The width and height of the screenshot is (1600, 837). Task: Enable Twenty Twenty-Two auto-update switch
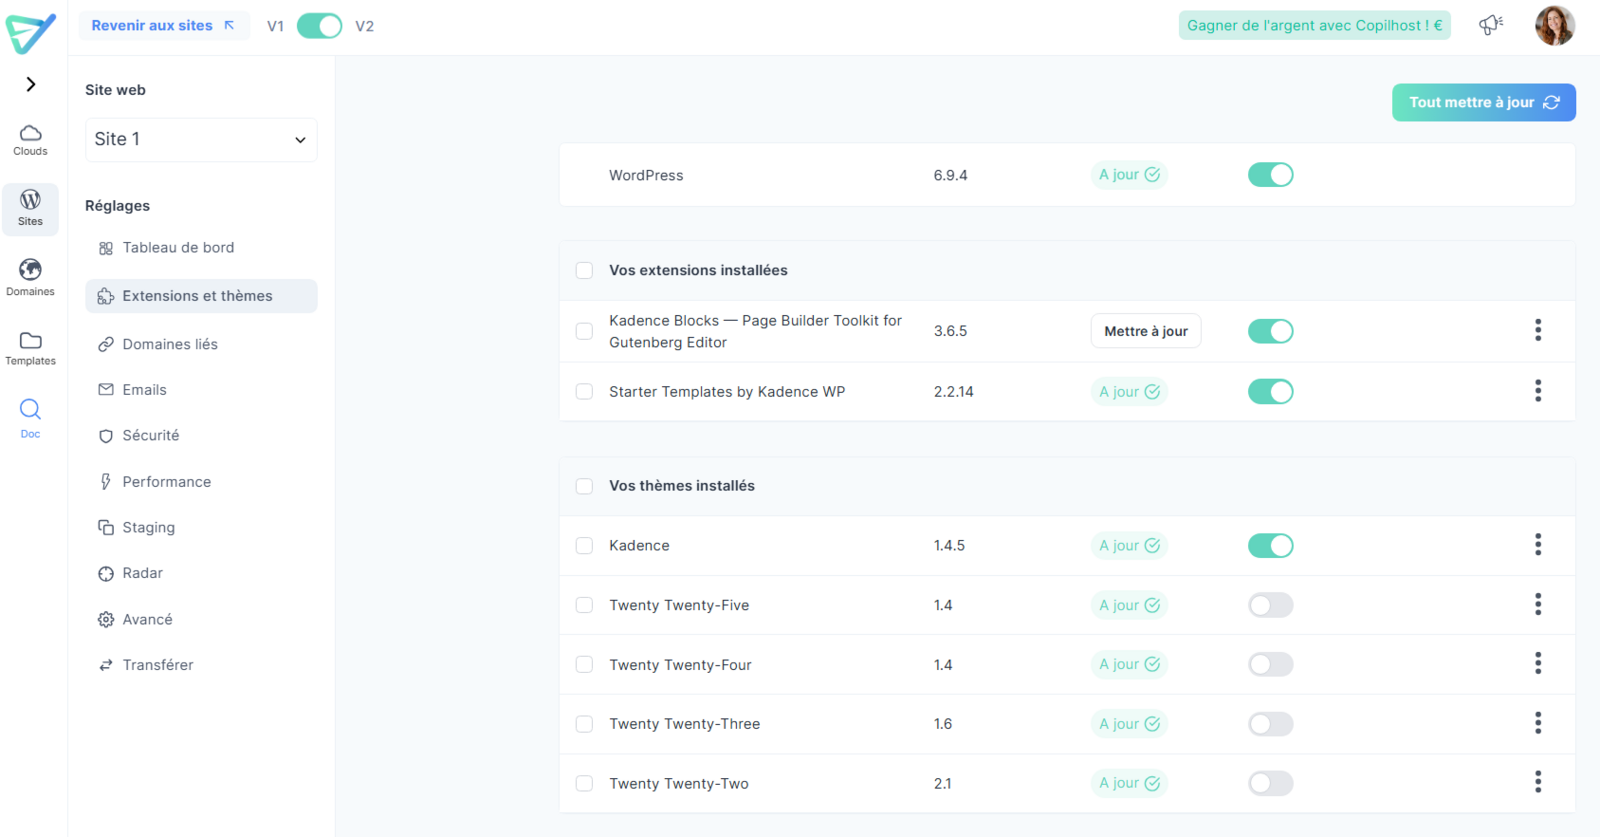click(x=1270, y=784)
